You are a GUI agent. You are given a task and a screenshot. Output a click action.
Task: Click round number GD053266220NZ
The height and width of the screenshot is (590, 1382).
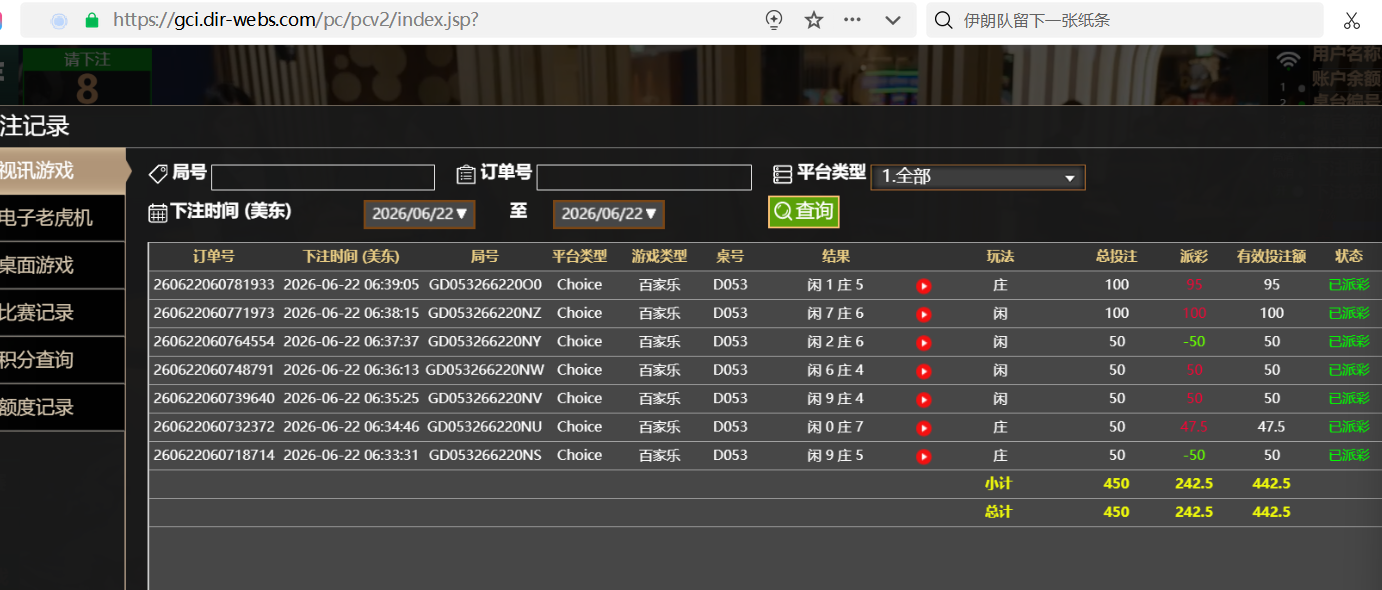pos(485,313)
